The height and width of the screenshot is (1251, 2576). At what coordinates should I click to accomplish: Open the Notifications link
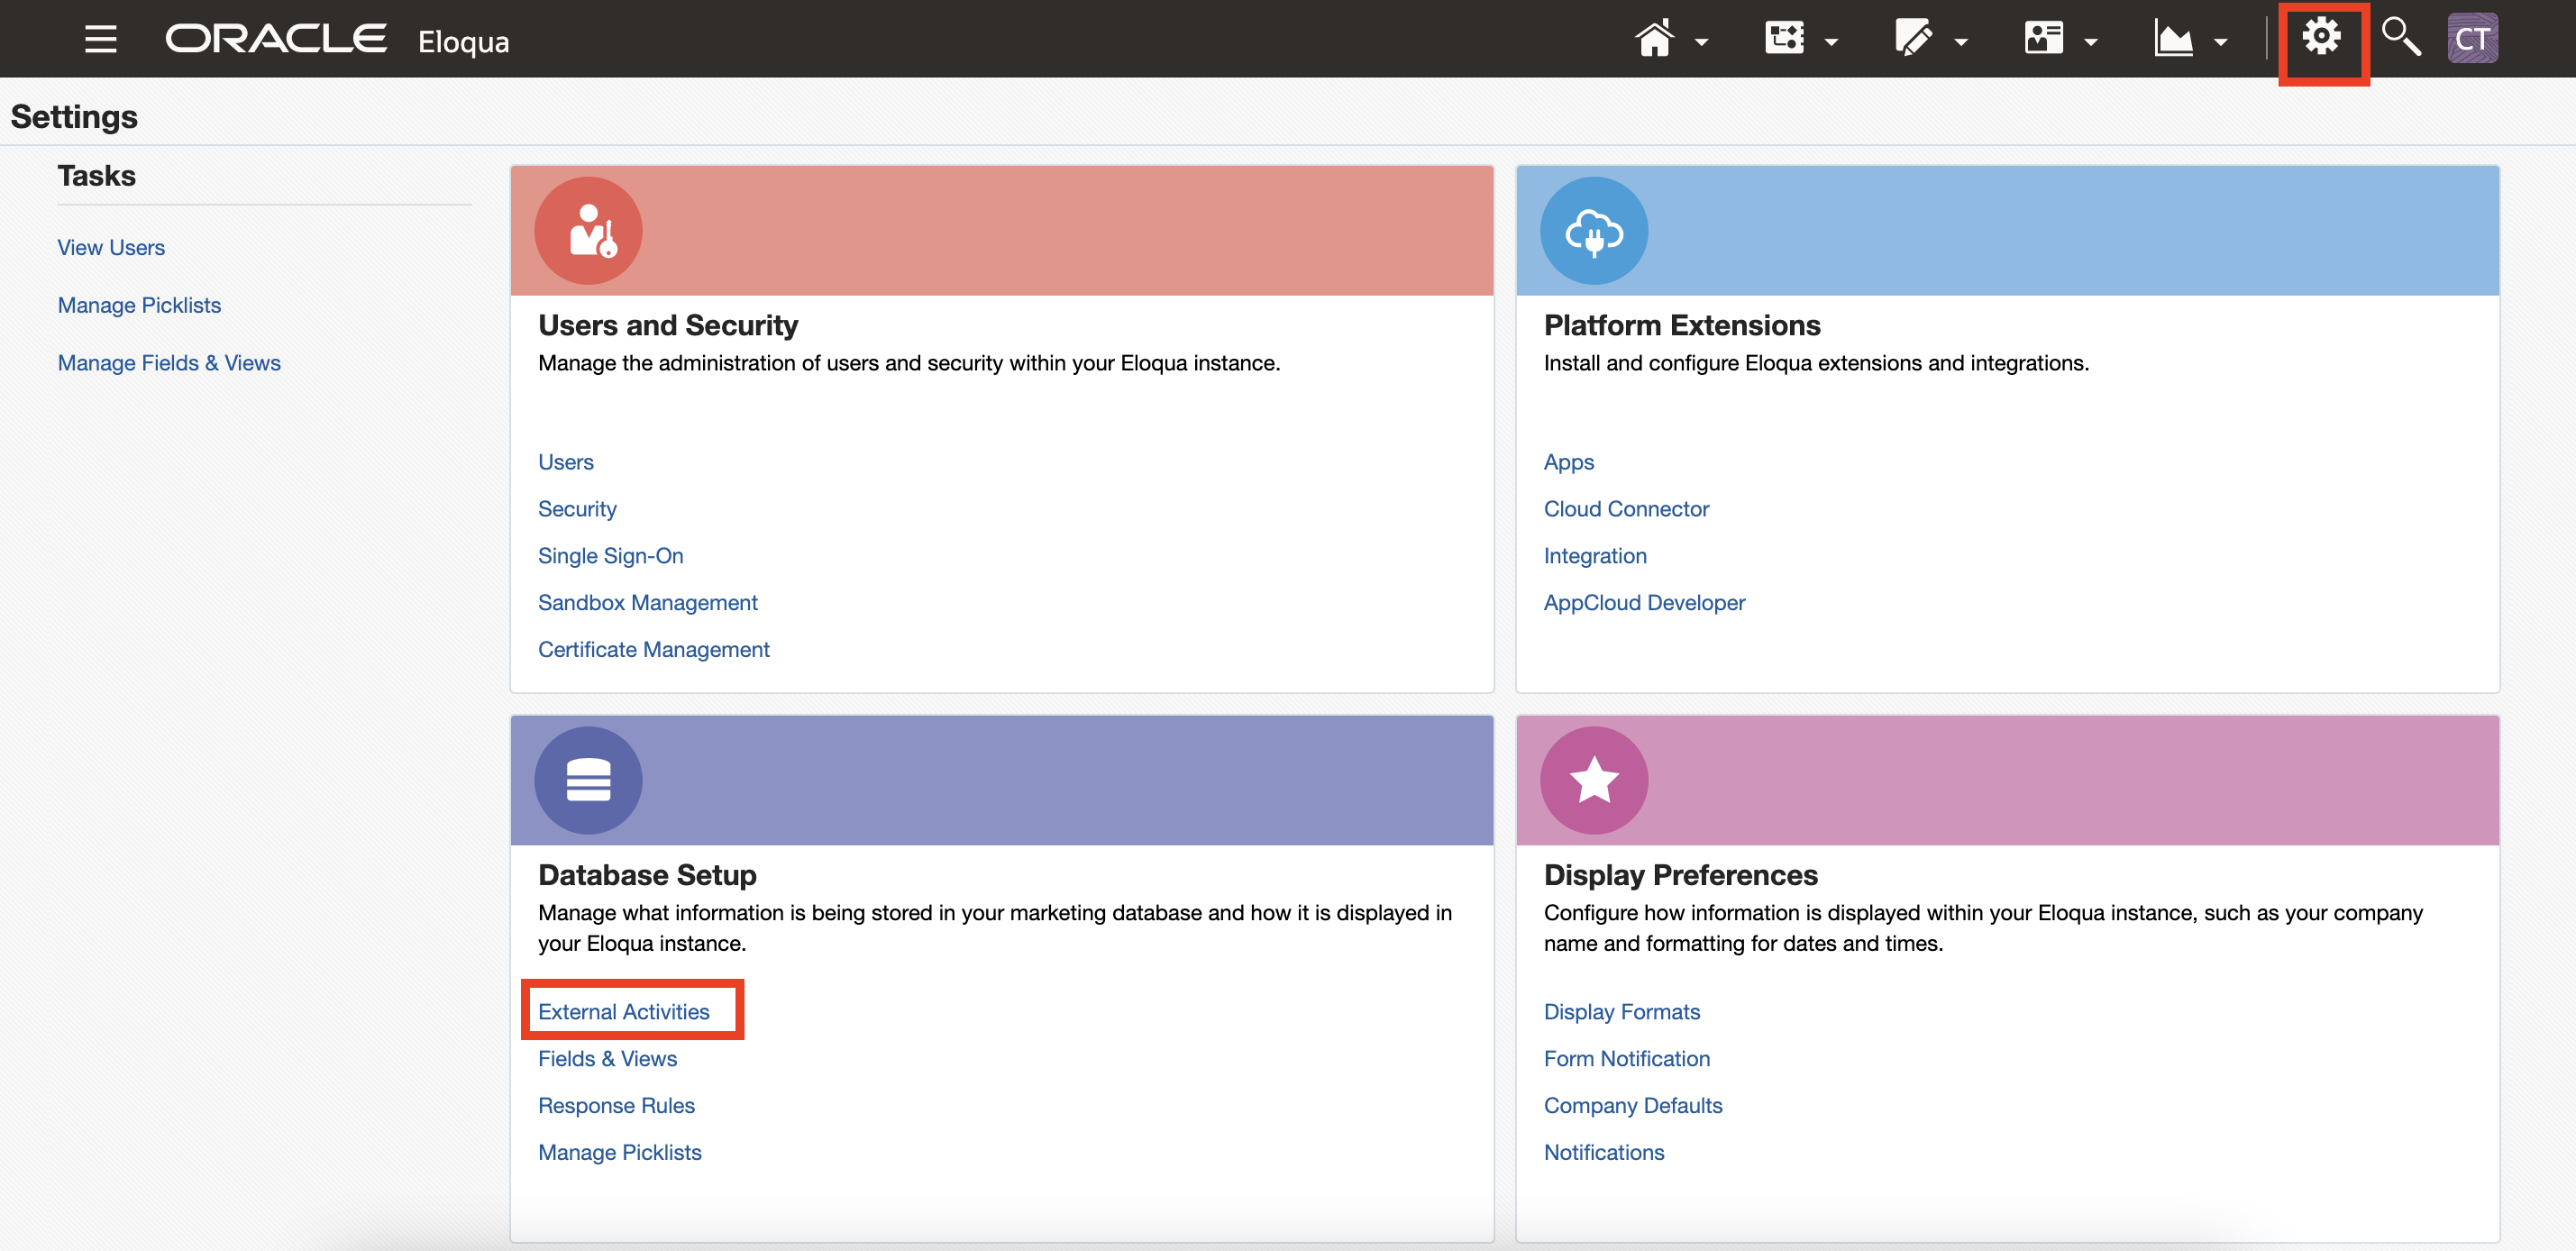[x=1604, y=1153]
